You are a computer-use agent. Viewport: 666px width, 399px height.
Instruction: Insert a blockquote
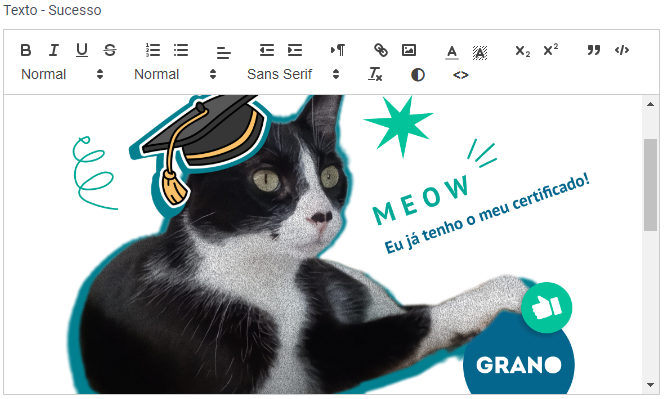point(594,50)
